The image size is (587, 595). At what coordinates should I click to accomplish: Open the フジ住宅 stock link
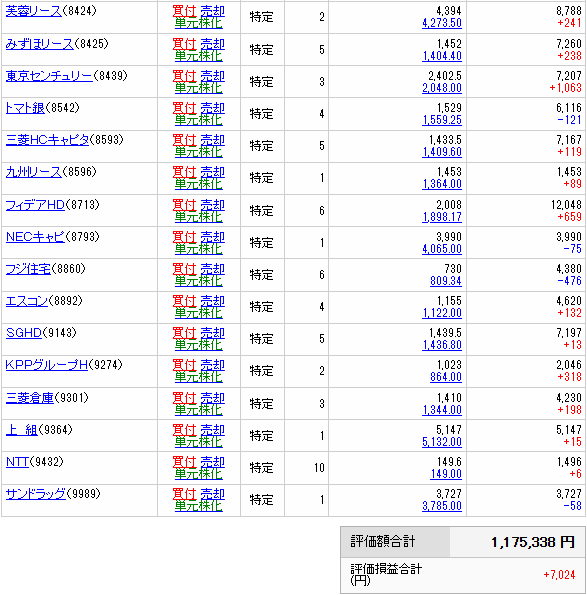click(28, 269)
